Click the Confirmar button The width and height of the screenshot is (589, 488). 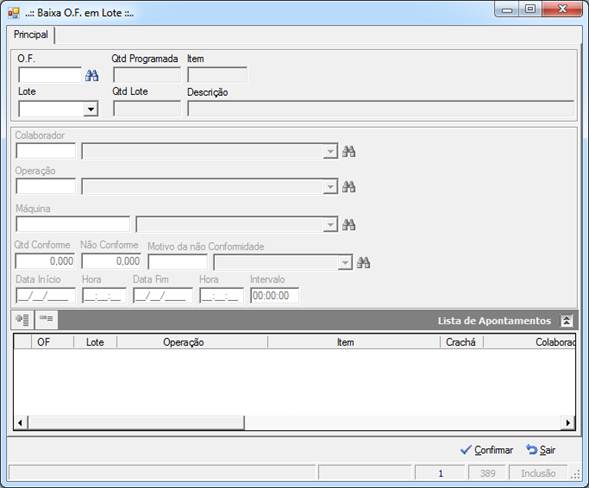[x=487, y=450]
